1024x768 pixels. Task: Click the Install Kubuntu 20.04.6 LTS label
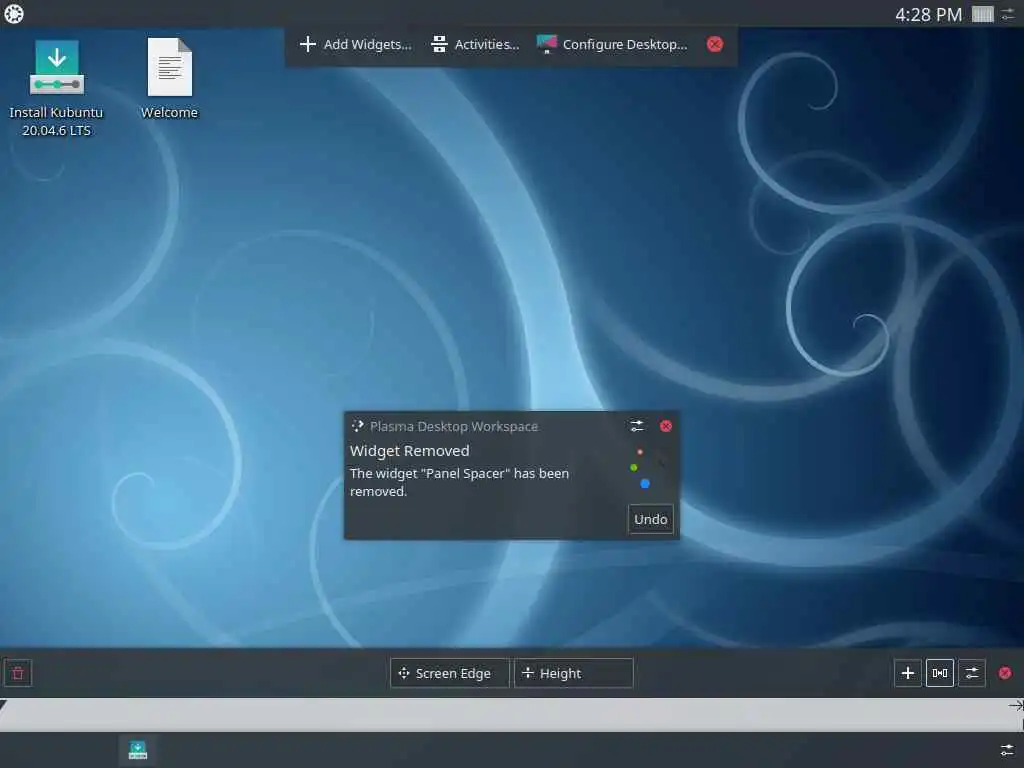click(x=56, y=121)
